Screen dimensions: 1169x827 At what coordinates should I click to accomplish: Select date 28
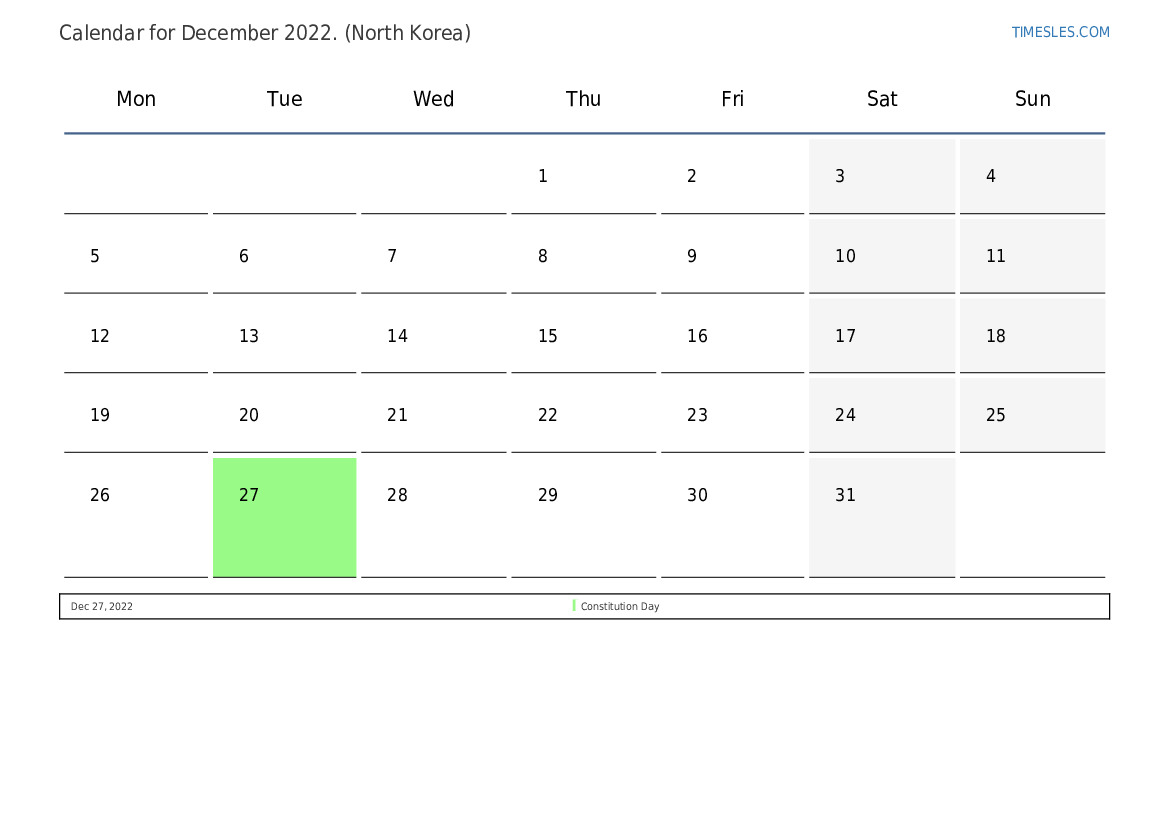(433, 518)
